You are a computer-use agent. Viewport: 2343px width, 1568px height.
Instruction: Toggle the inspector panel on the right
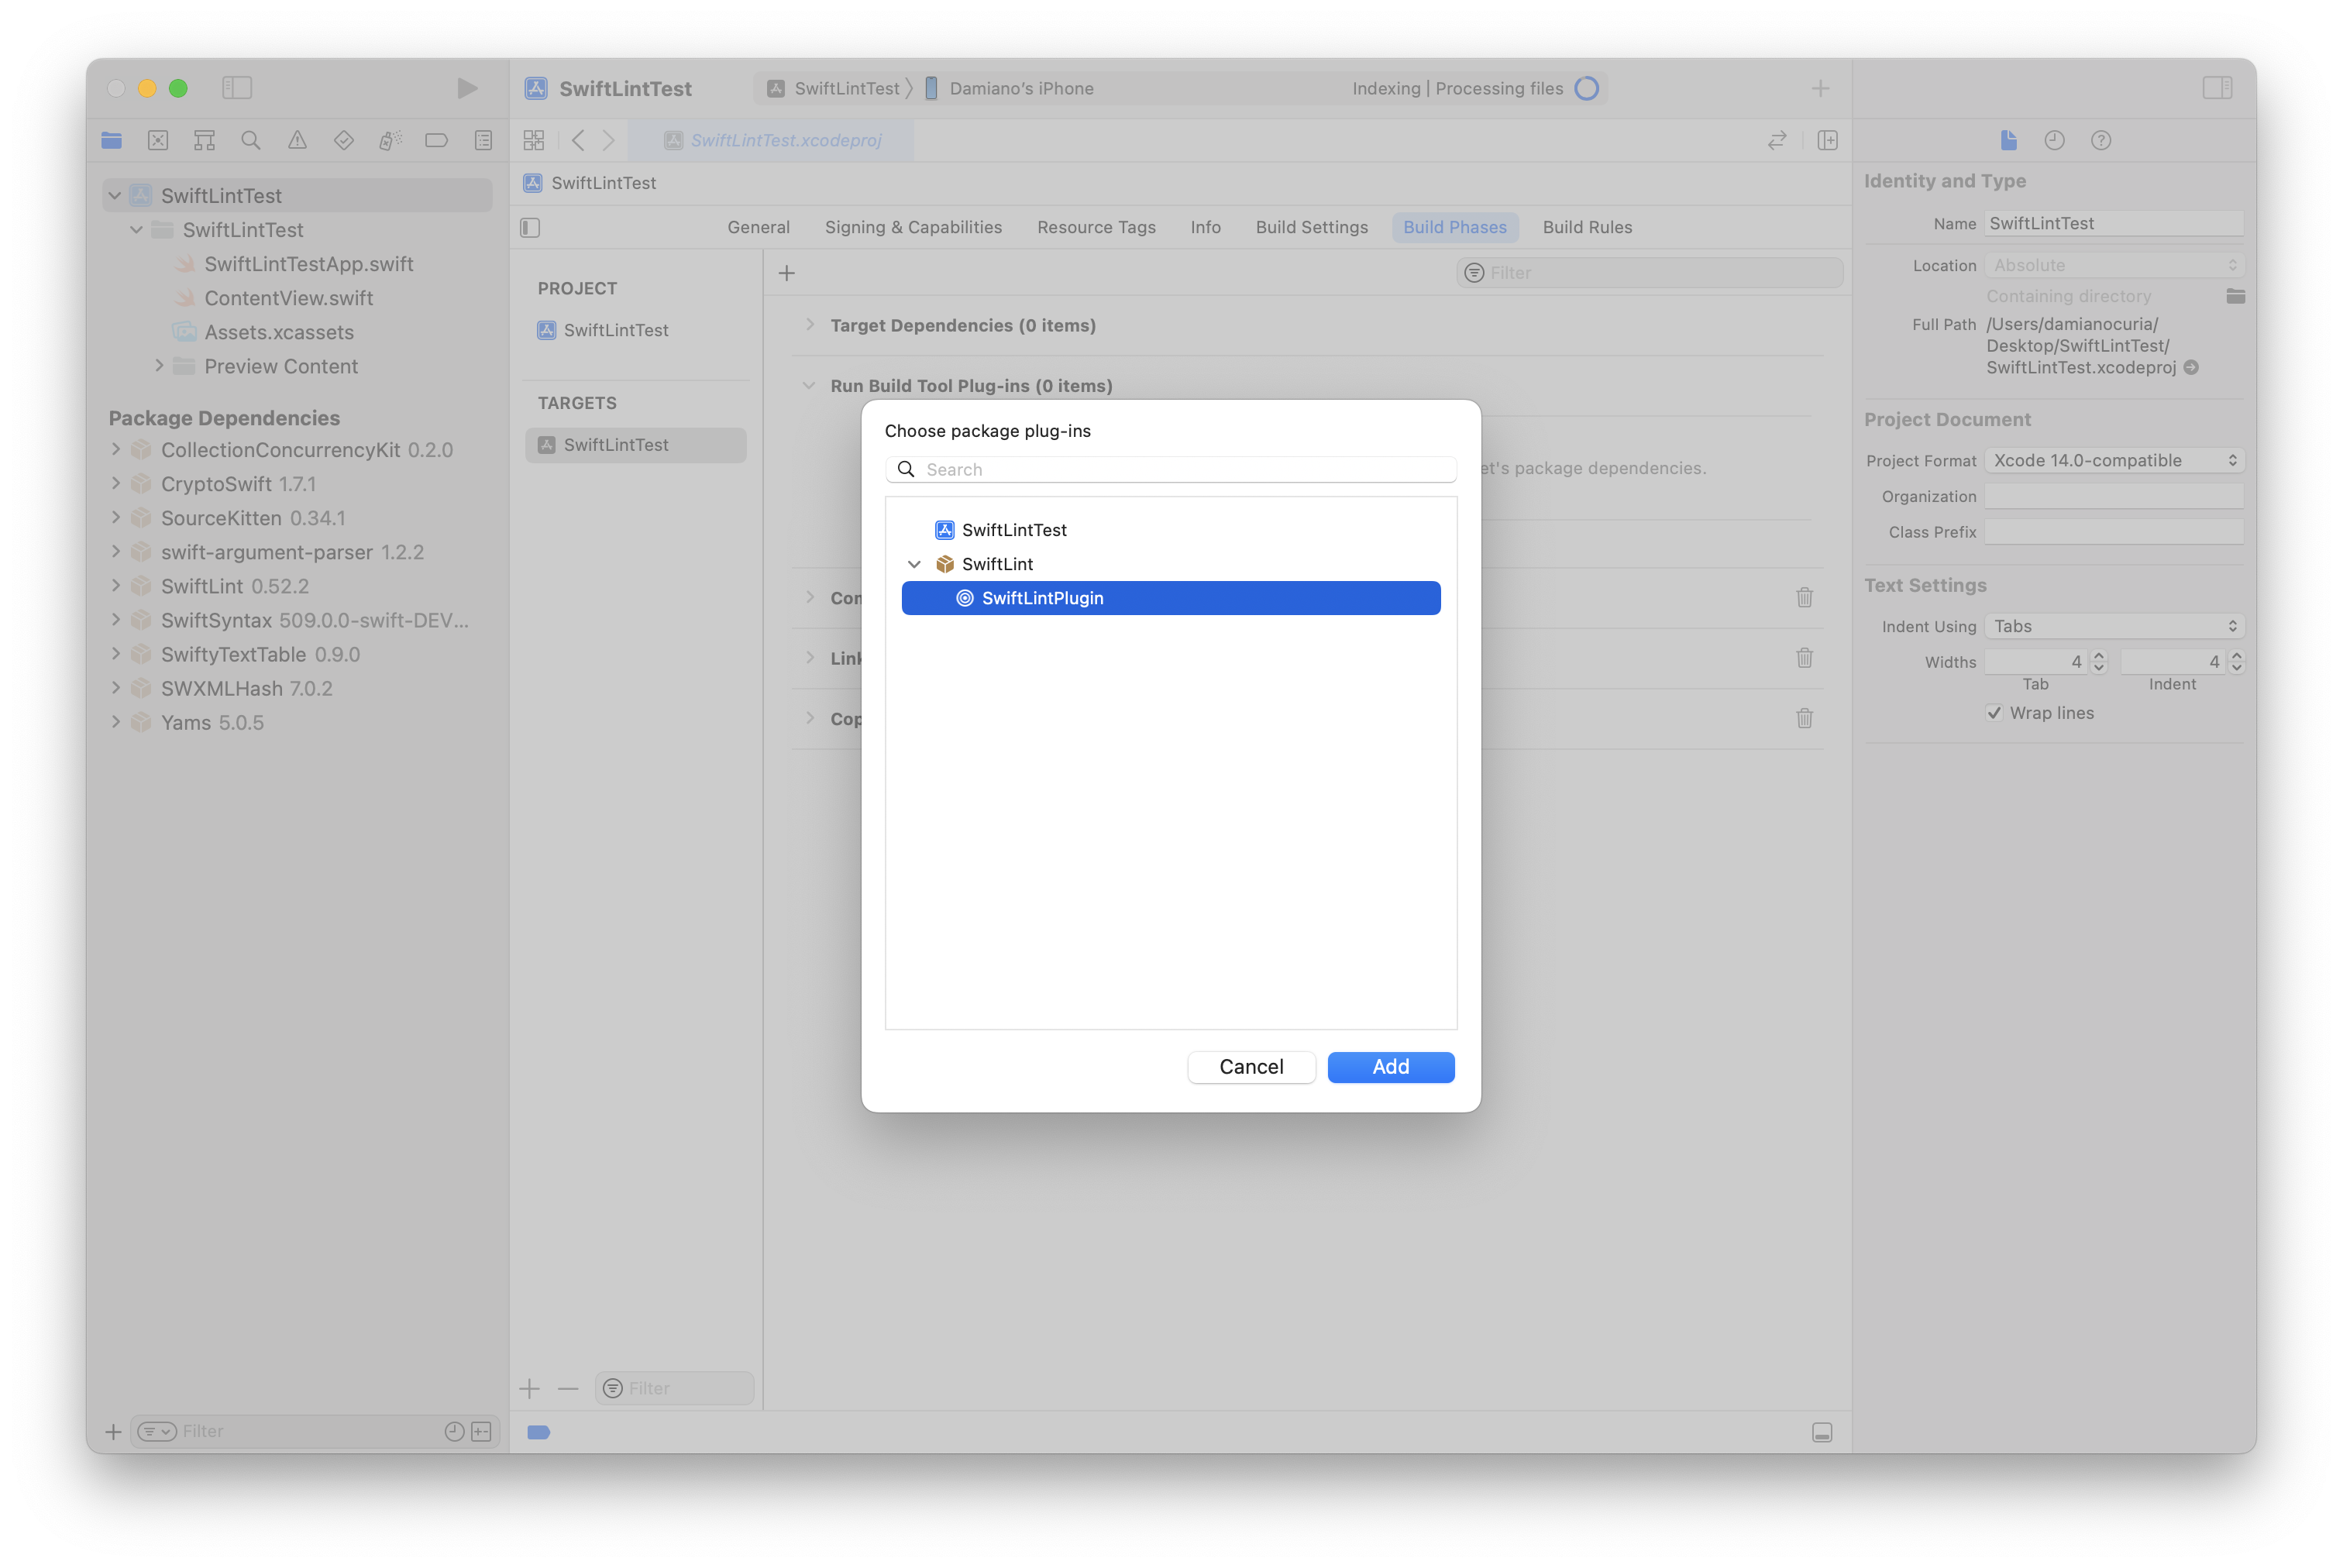pos(2217,88)
